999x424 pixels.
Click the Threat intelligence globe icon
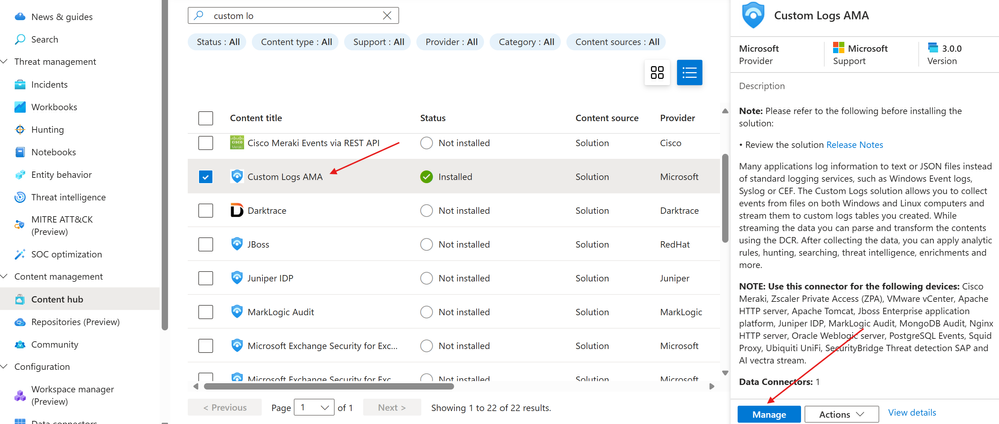click(x=20, y=198)
